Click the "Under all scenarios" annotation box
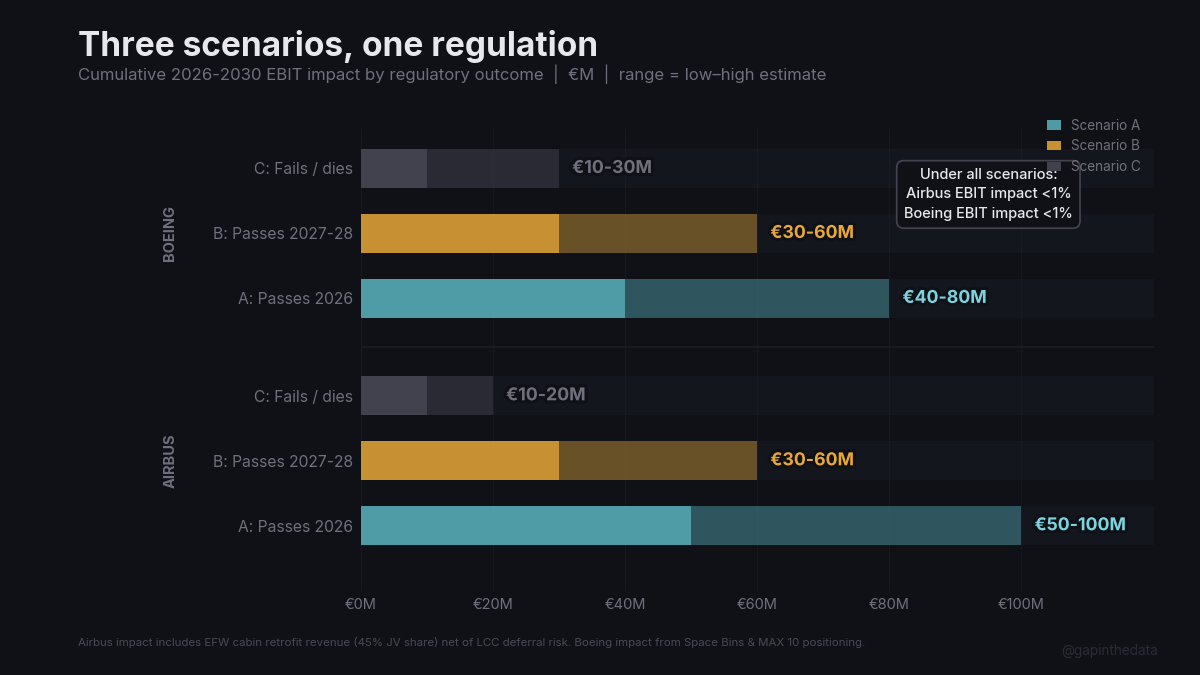The height and width of the screenshot is (675, 1200). (988, 193)
